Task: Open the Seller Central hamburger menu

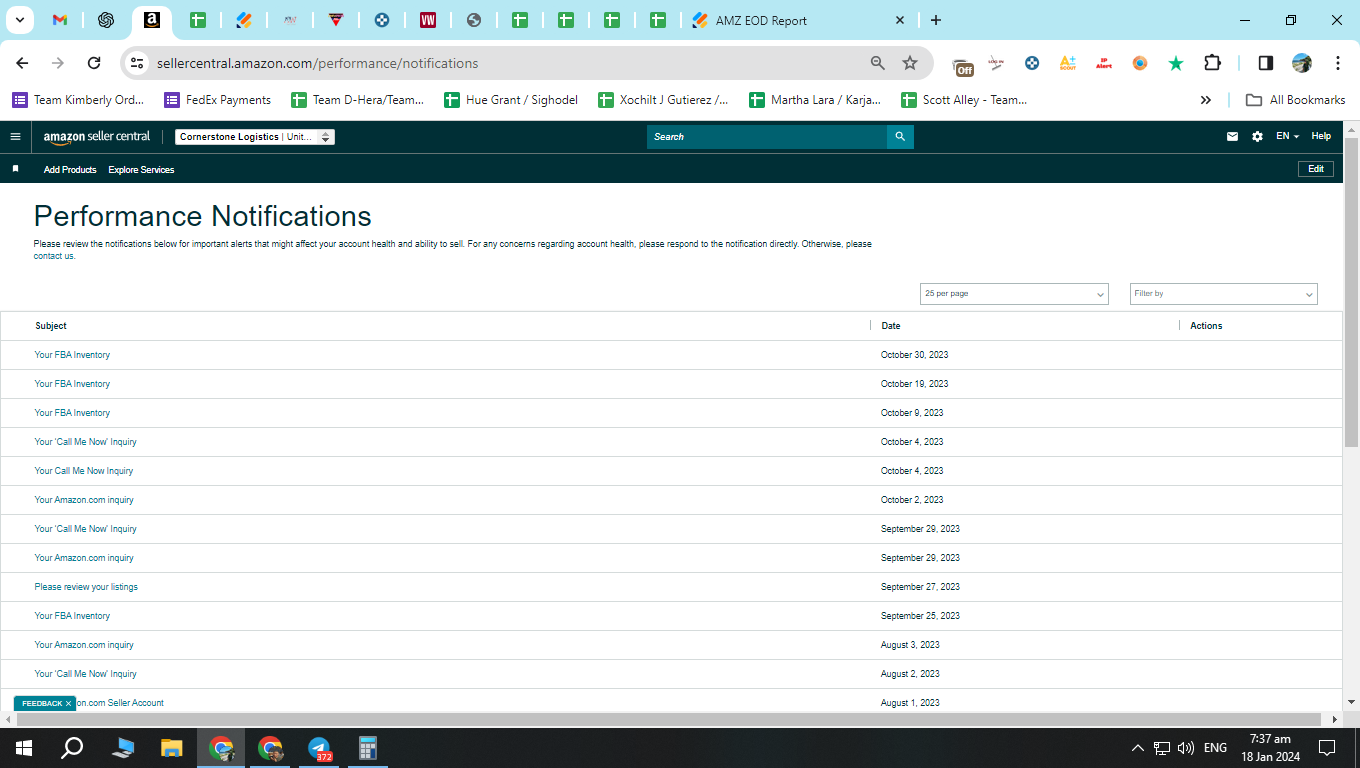Action: [x=15, y=136]
